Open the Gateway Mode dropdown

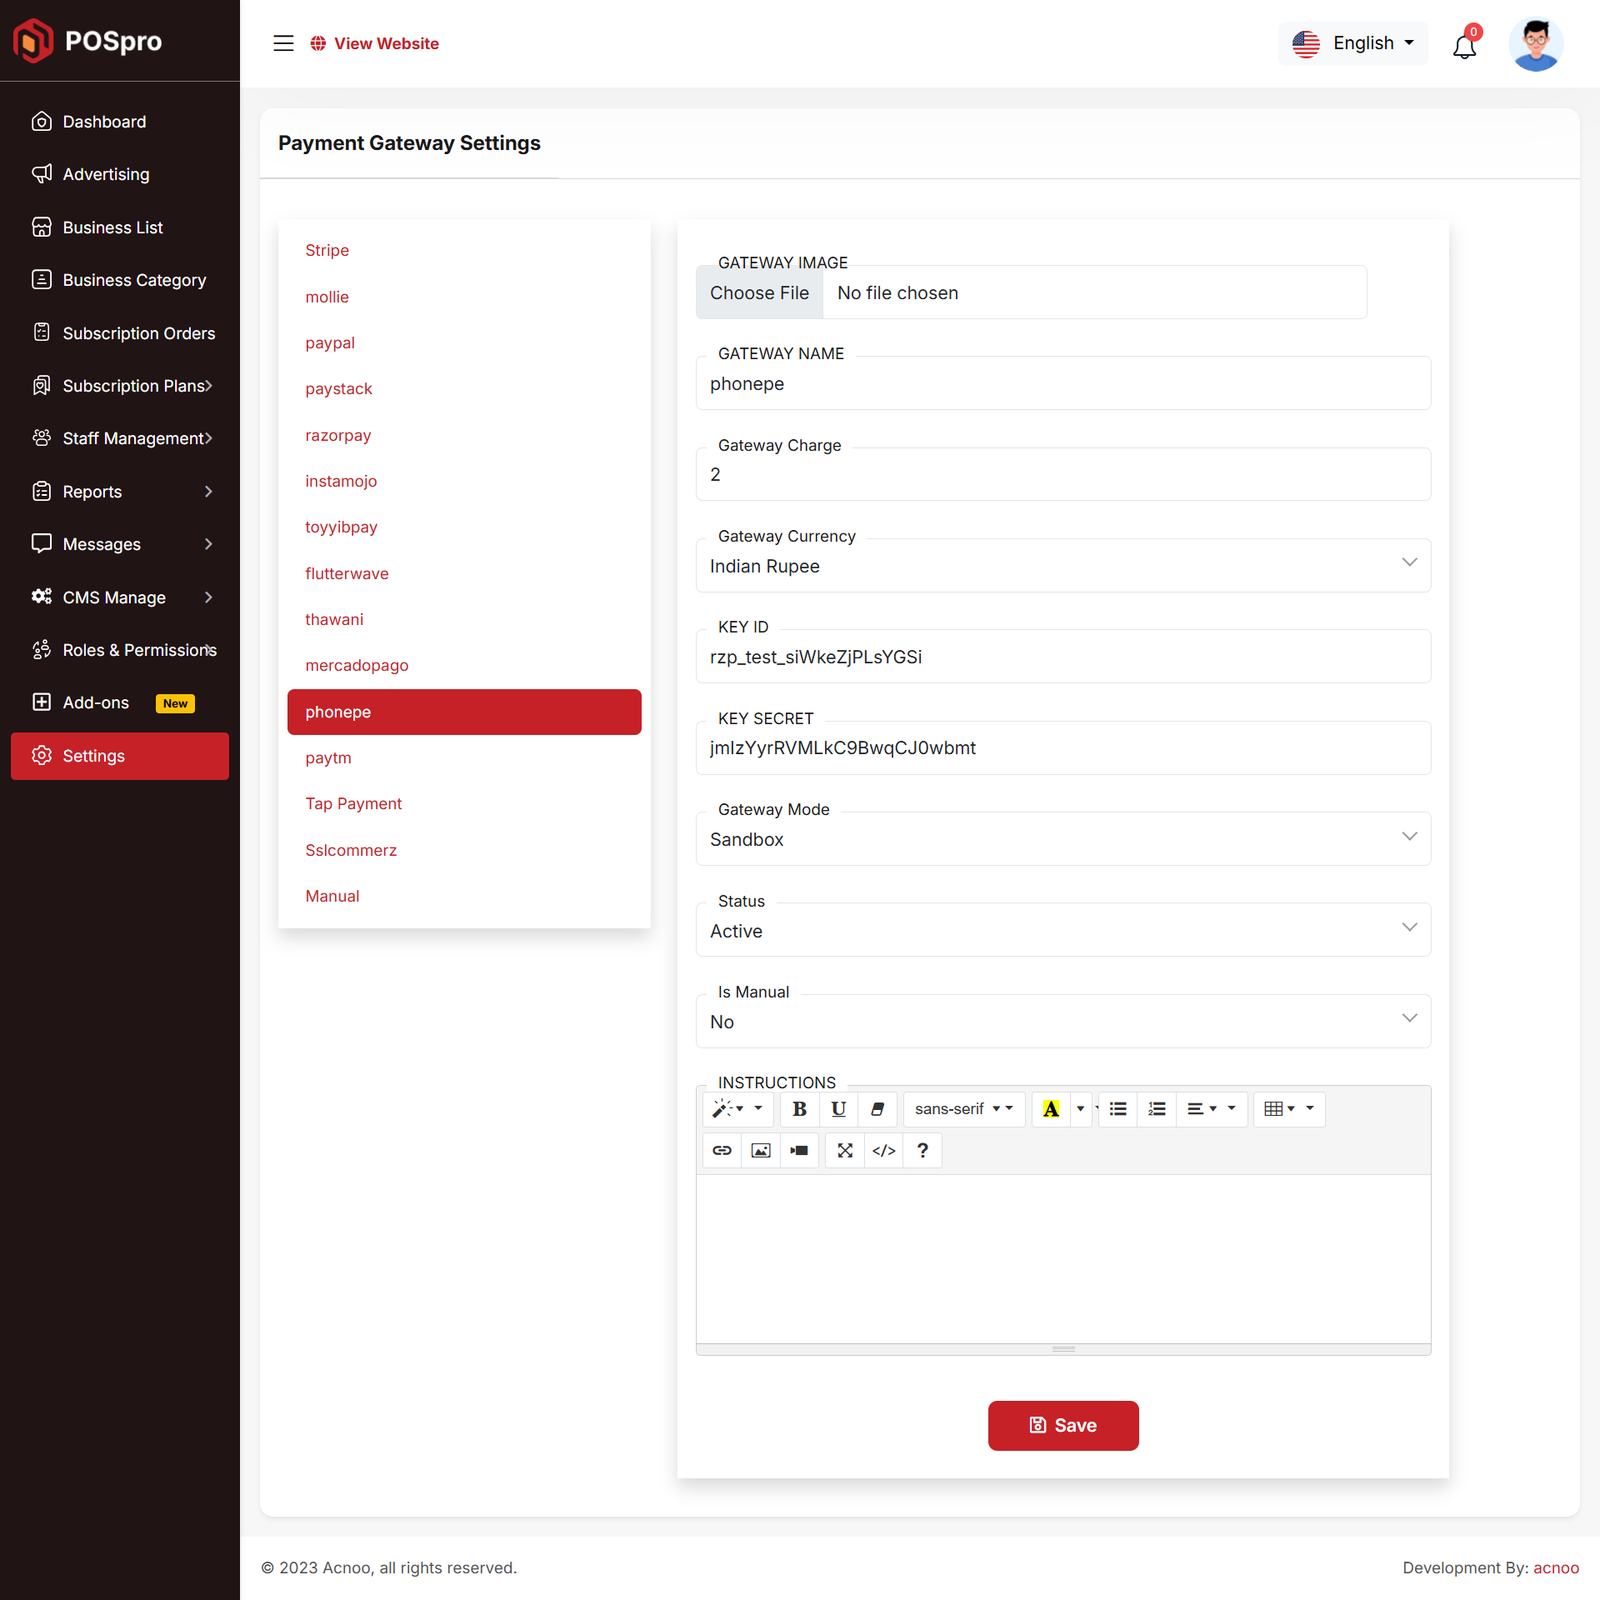click(x=1062, y=839)
